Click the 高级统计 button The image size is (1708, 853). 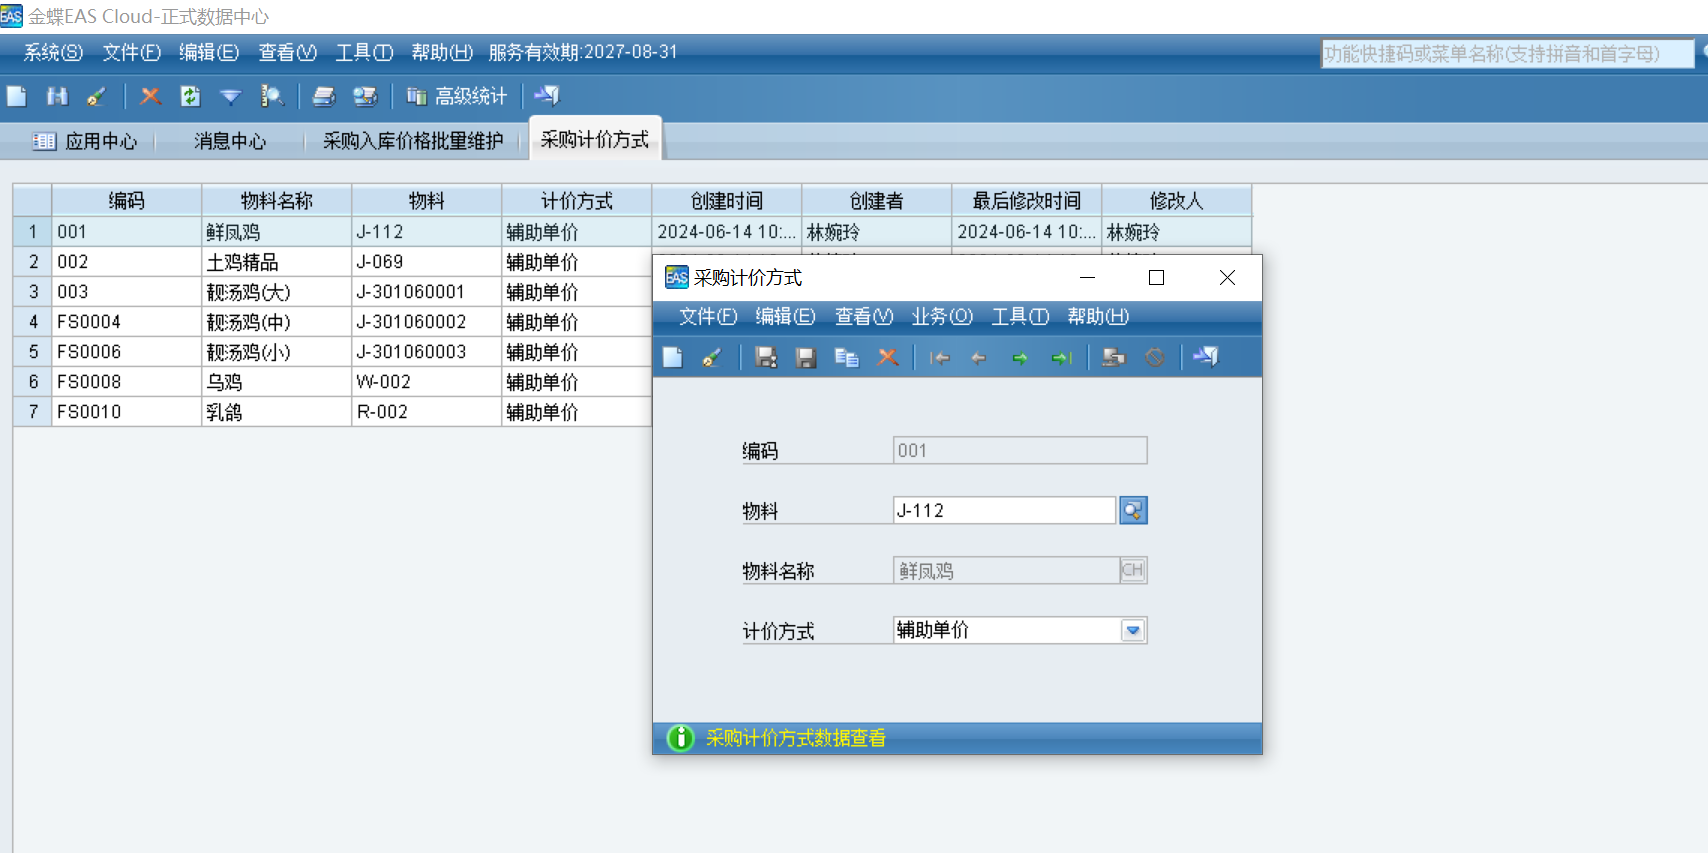coord(458,96)
